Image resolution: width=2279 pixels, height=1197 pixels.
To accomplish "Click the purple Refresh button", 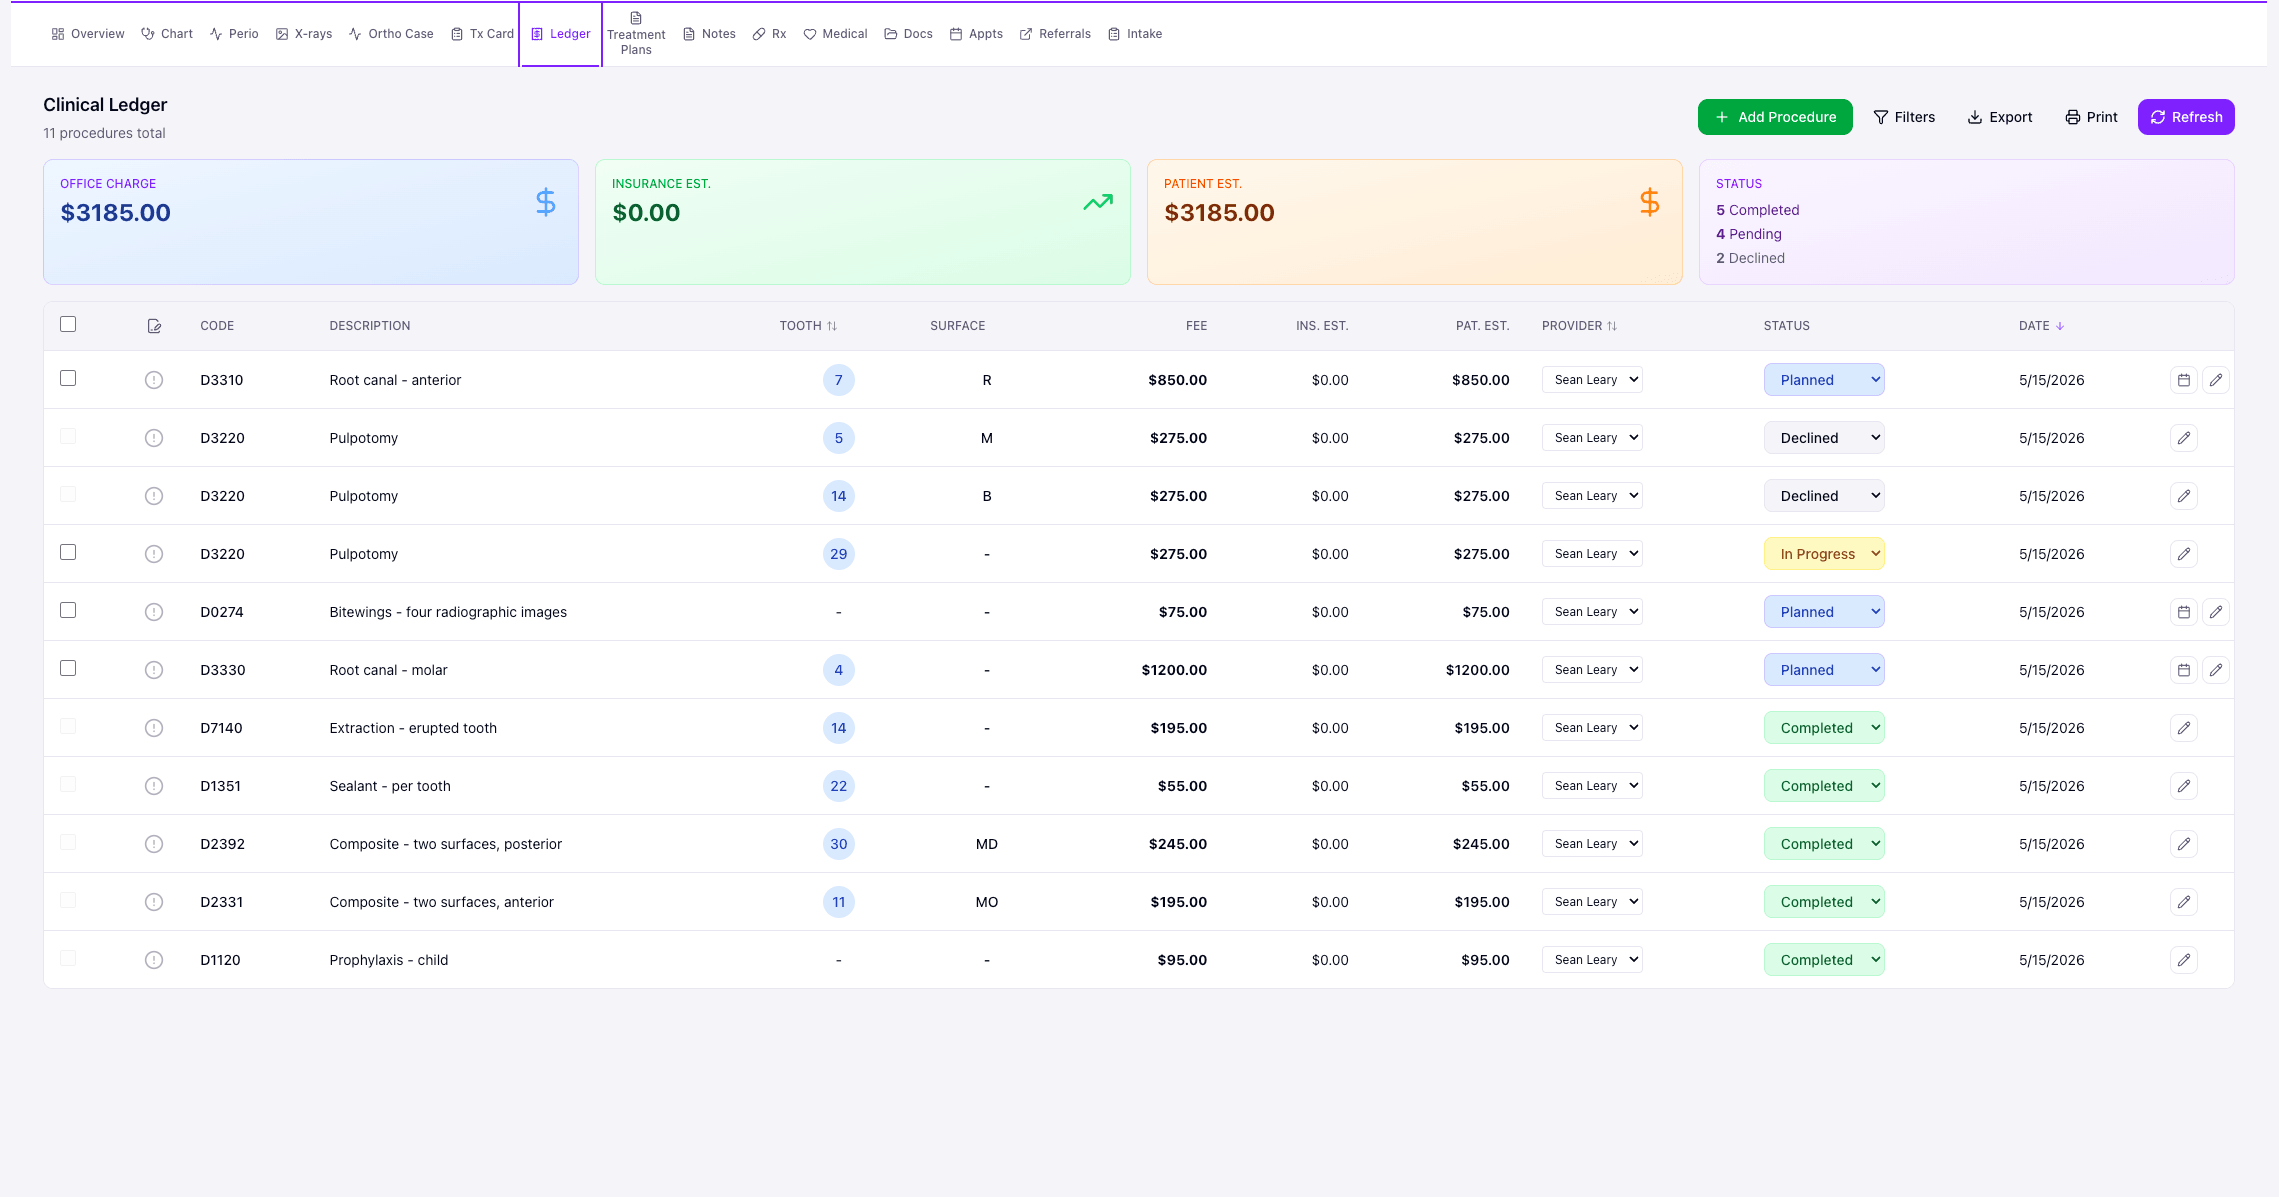I will 2186,117.
